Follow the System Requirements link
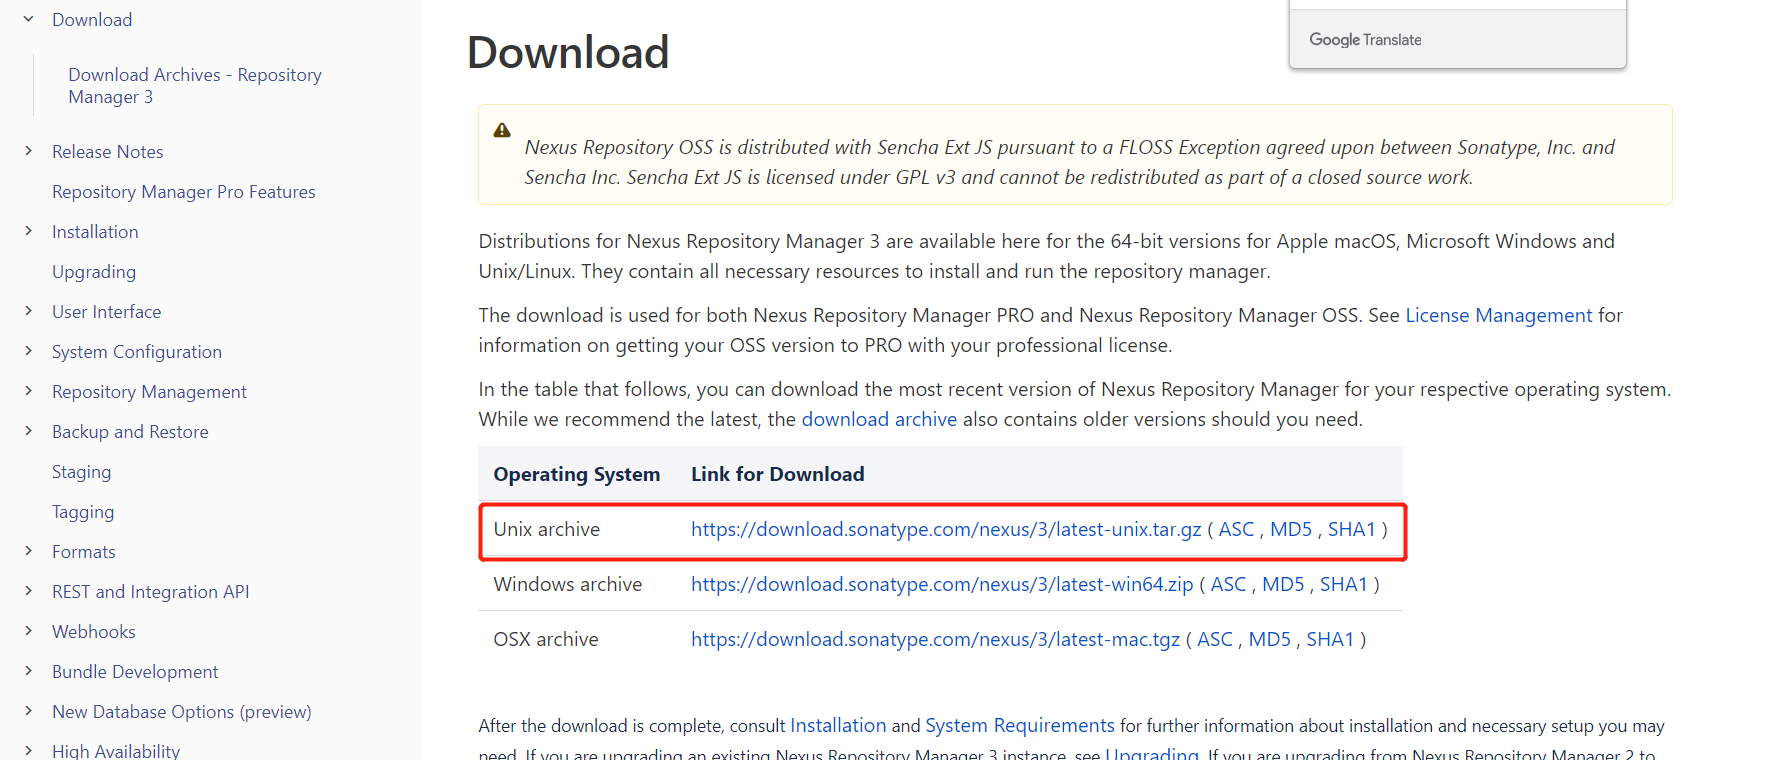Image resolution: width=1774 pixels, height=760 pixels. [x=1020, y=725]
